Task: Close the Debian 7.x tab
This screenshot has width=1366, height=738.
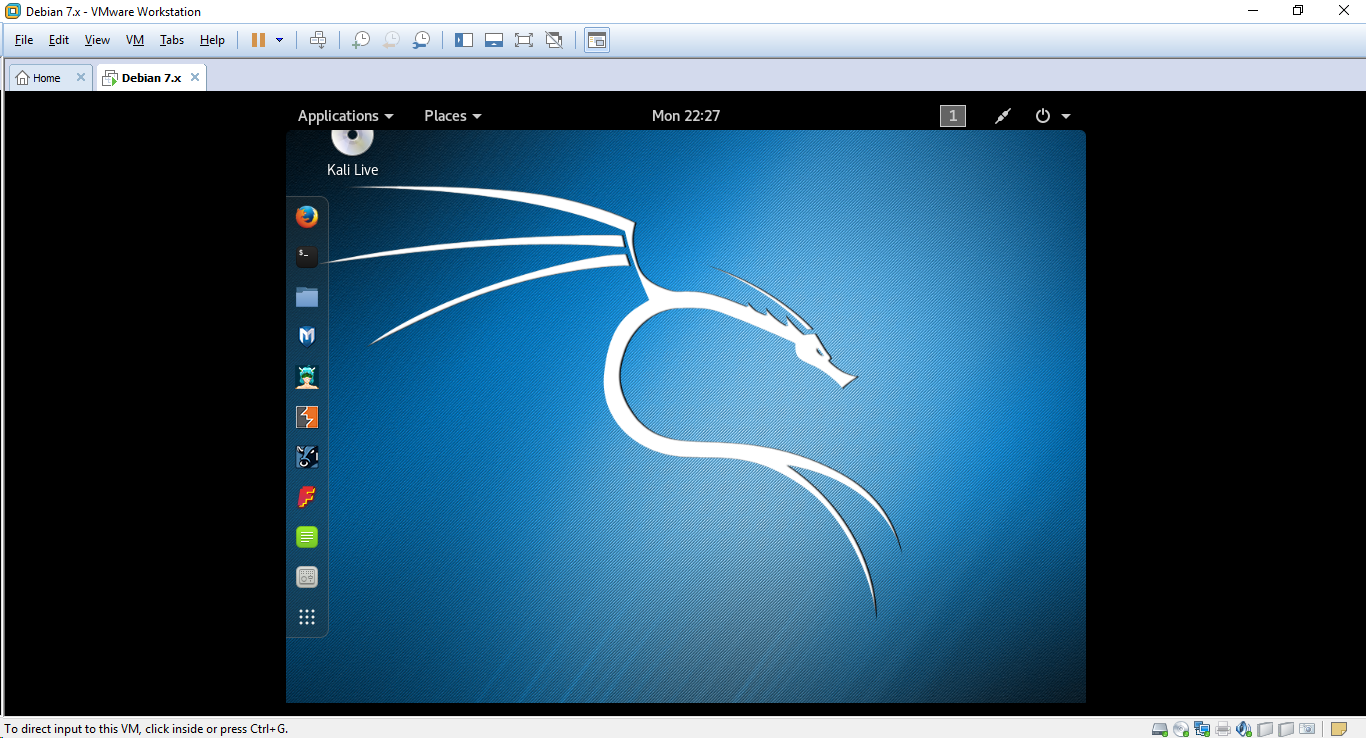Action: pyautogui.click(x=195, y=77)
